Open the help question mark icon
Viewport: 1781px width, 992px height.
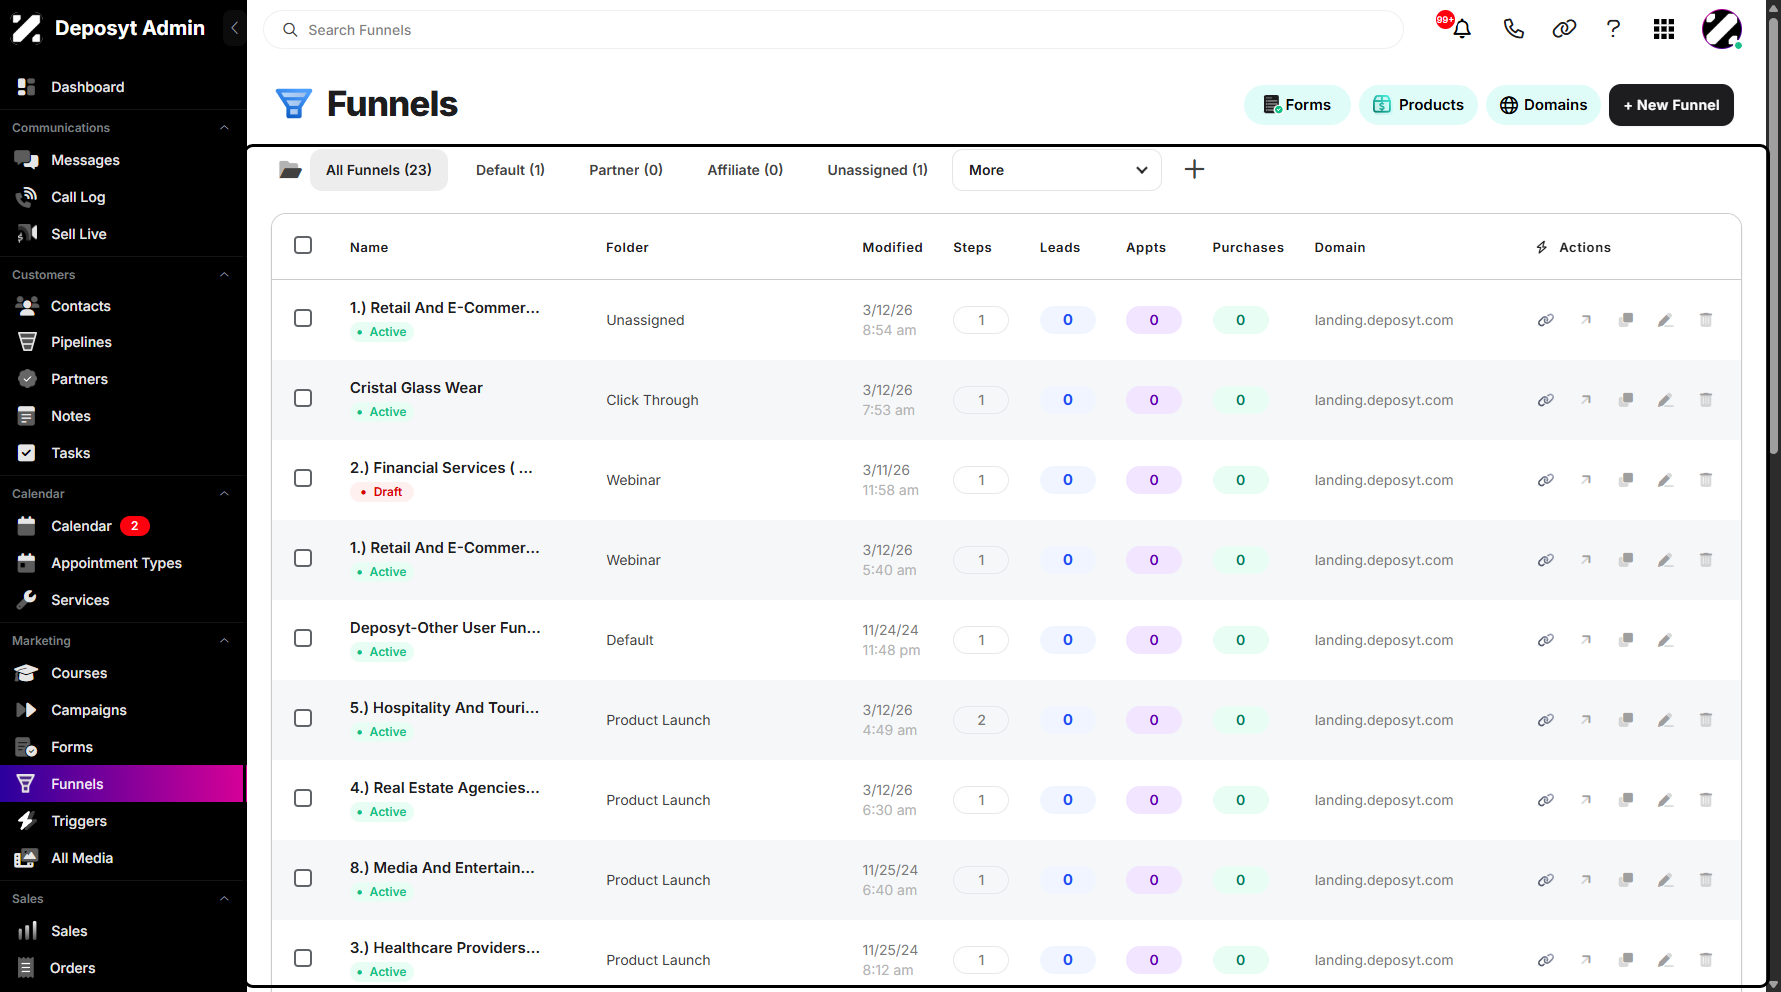(x=1613, y=29)
